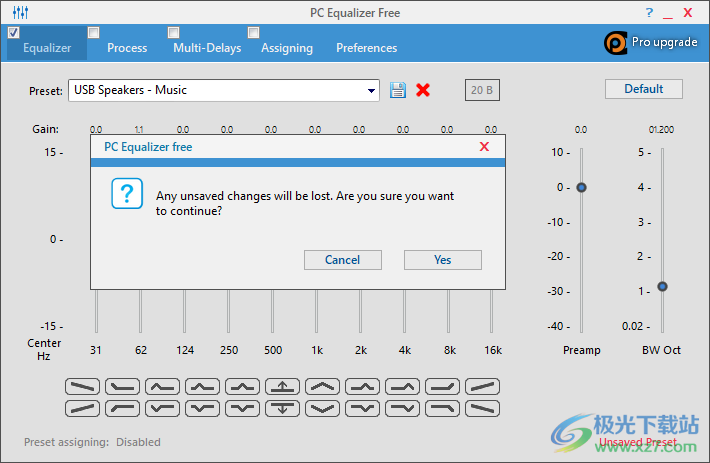Expand the Preset dropdown arrow
The height and width of the screenshot is (463, 710).
[371, 91]
